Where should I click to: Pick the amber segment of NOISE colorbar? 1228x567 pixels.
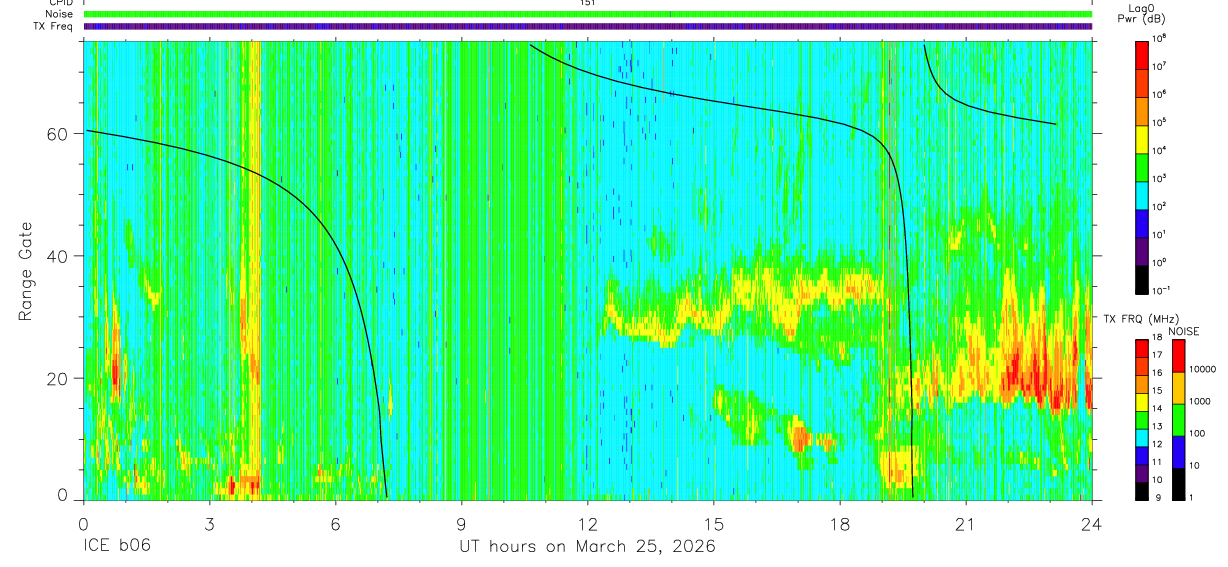1178,388
